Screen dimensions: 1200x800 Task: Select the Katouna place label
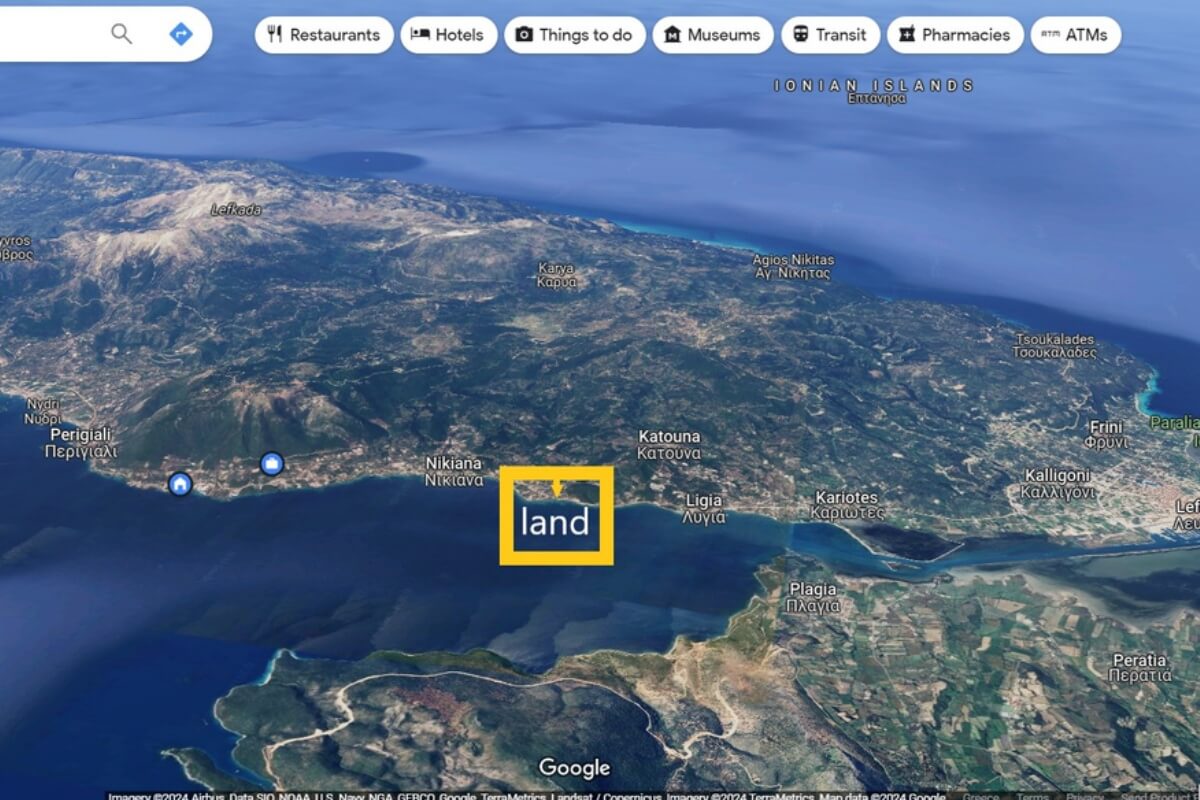(x=669, y=445)
